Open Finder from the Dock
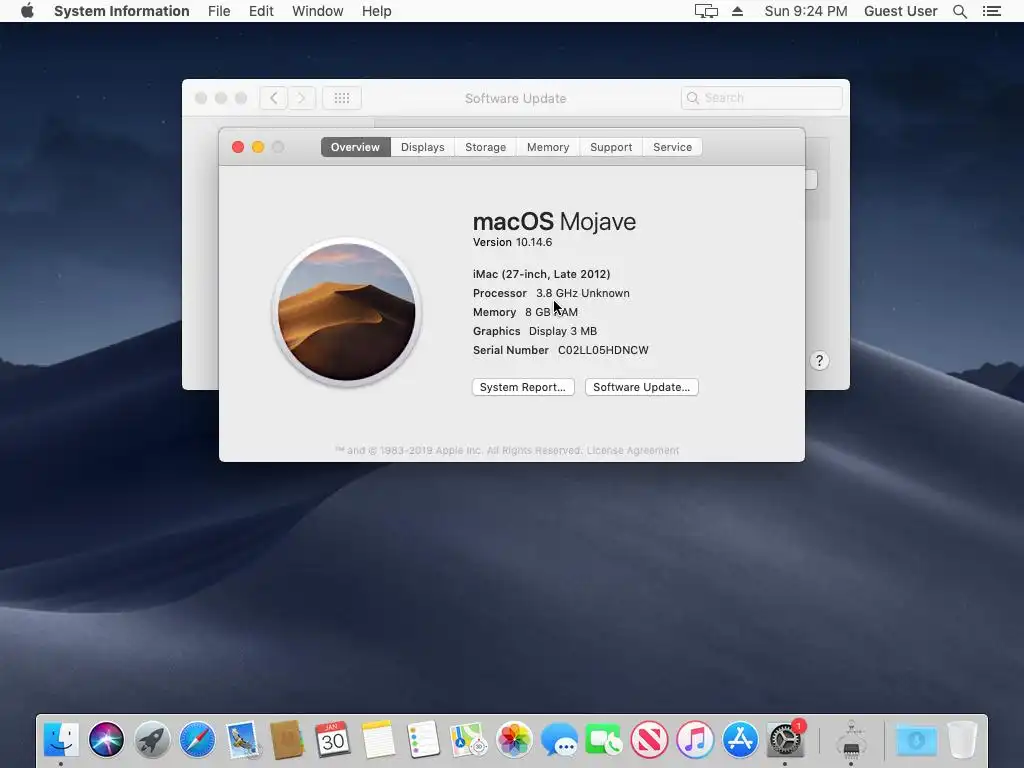The width and height of the screenshot is (1024, 768). [x=61, y=740]
